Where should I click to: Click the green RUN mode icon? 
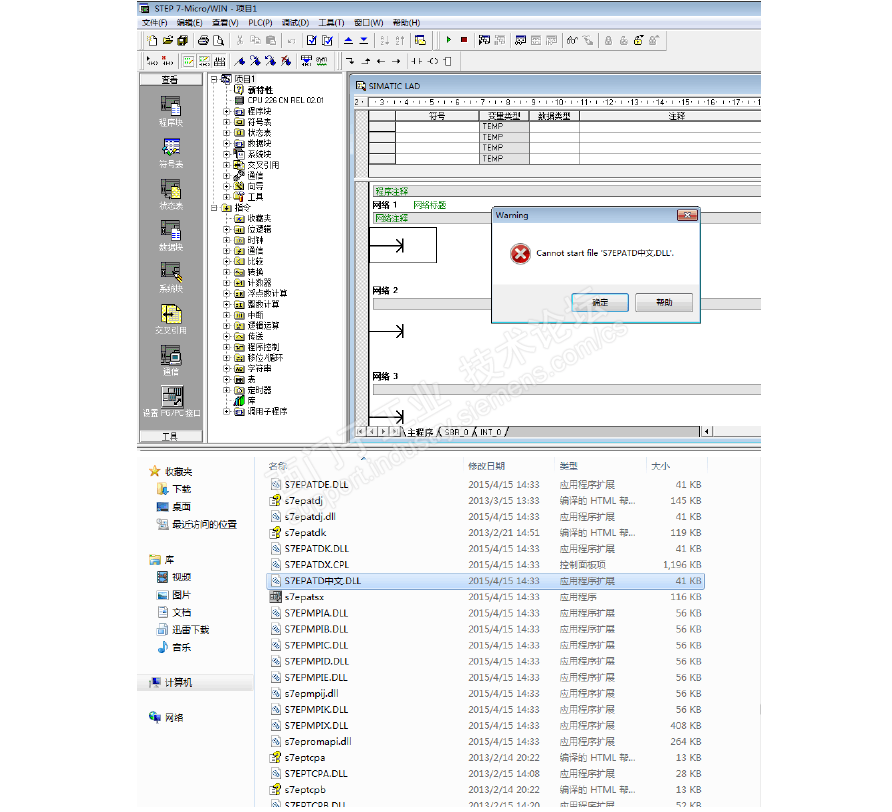coord(449,40)
